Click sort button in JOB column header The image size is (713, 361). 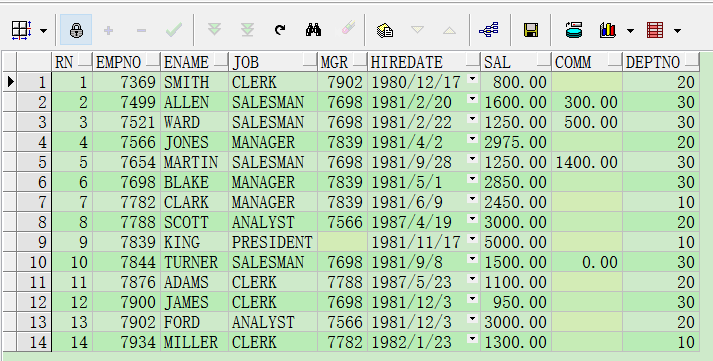[x=310, y=61]
